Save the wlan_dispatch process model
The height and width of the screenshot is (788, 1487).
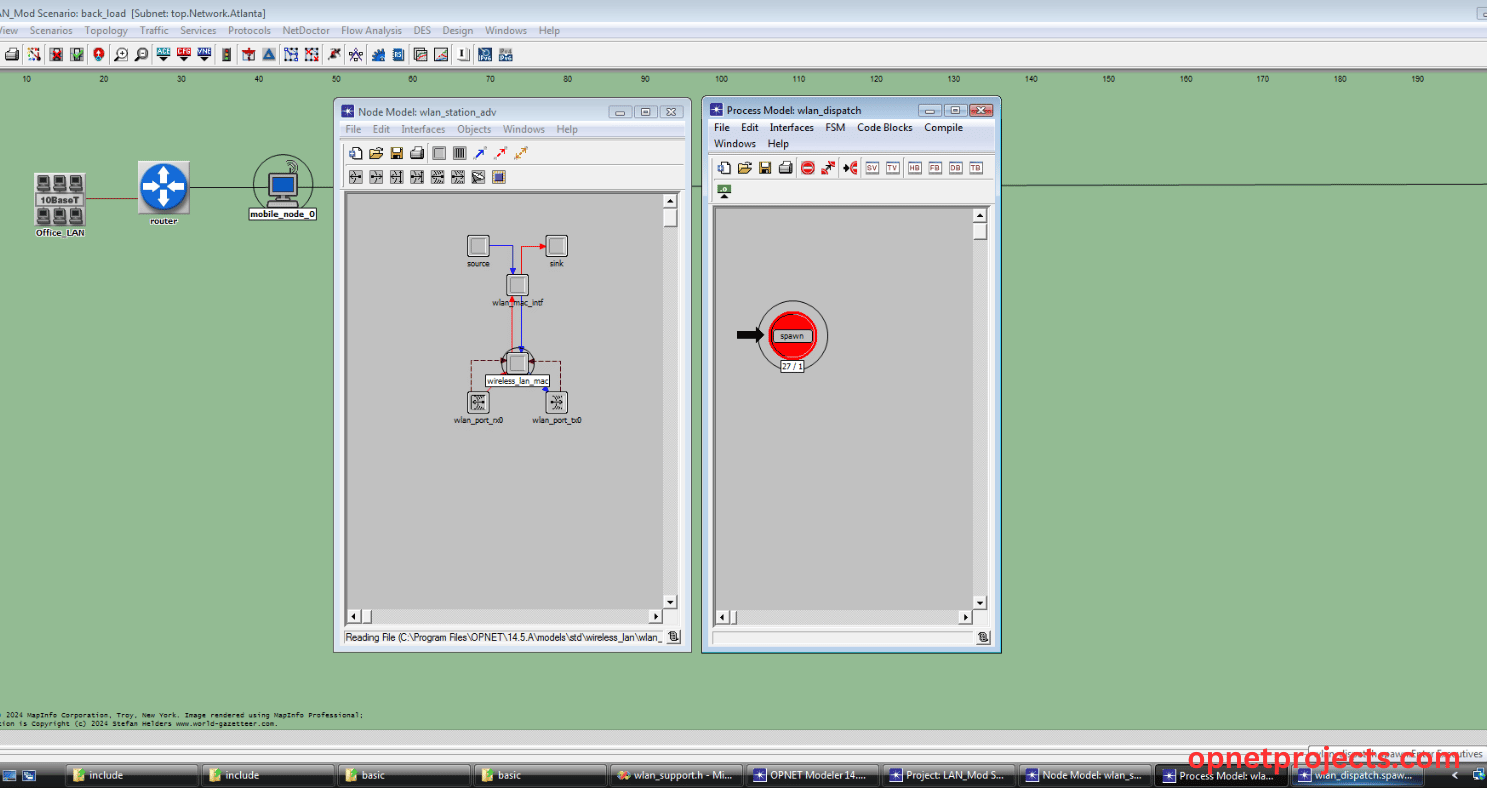coord(765,168)
